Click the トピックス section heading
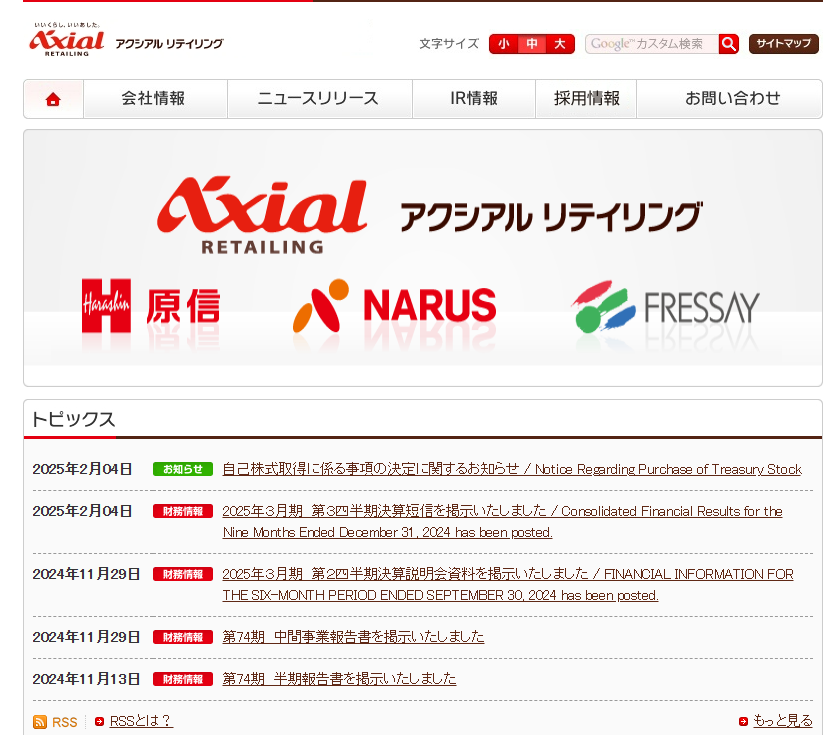 click(73, 419)
